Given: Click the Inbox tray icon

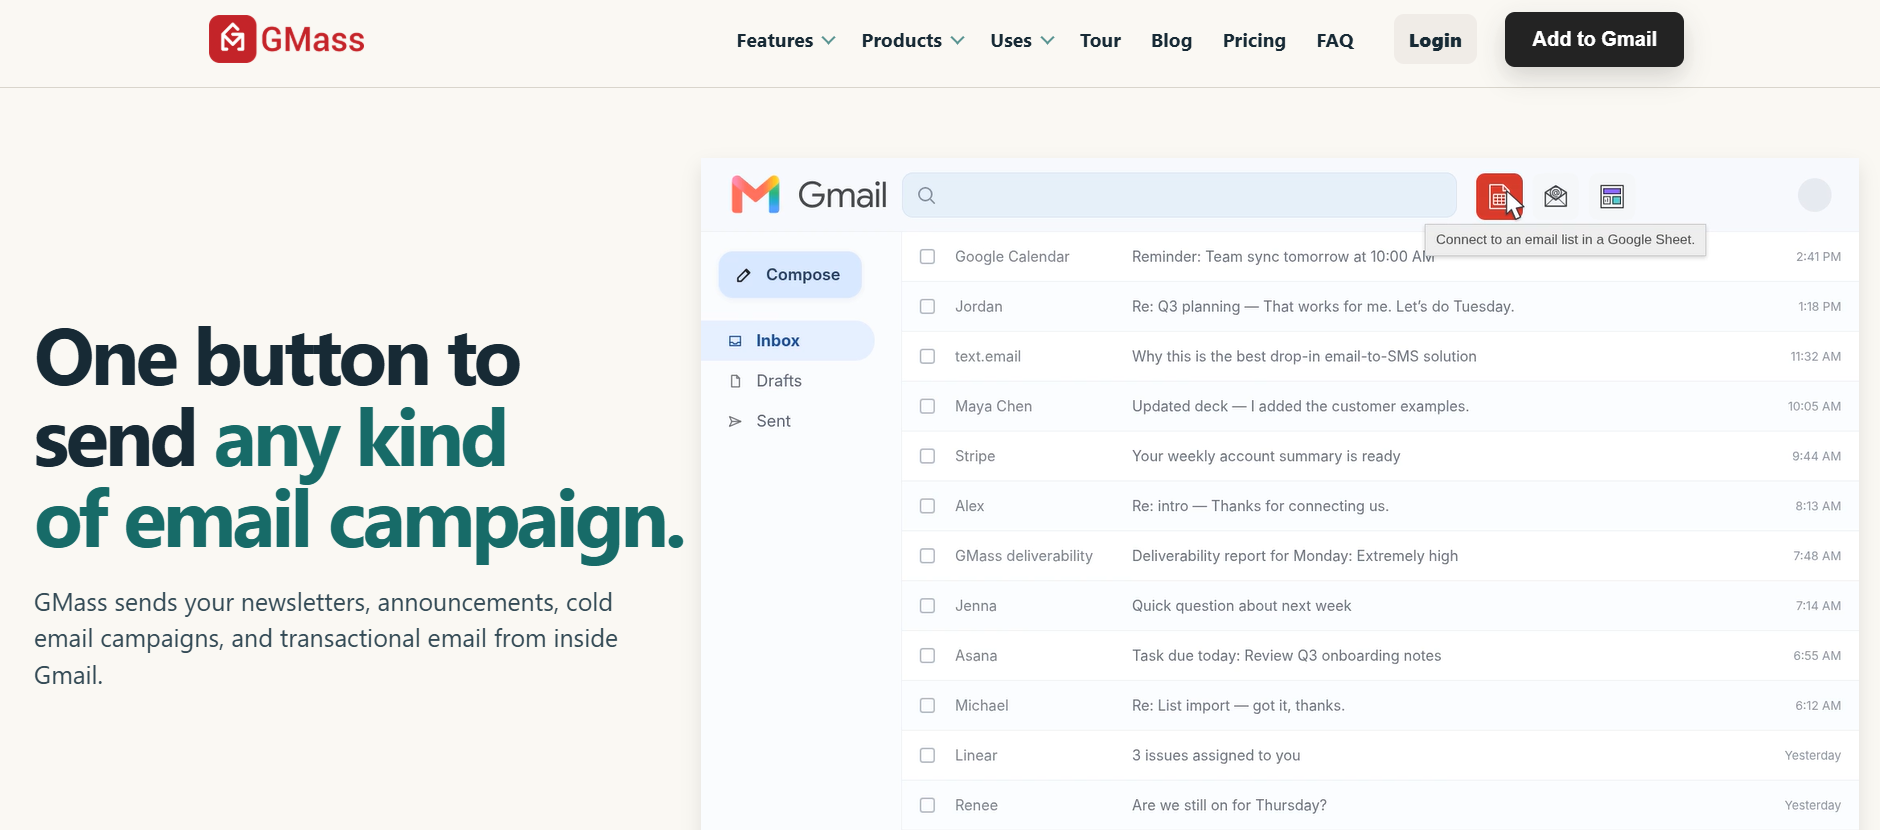Looking at the screenshot, I should coord(735,341).
